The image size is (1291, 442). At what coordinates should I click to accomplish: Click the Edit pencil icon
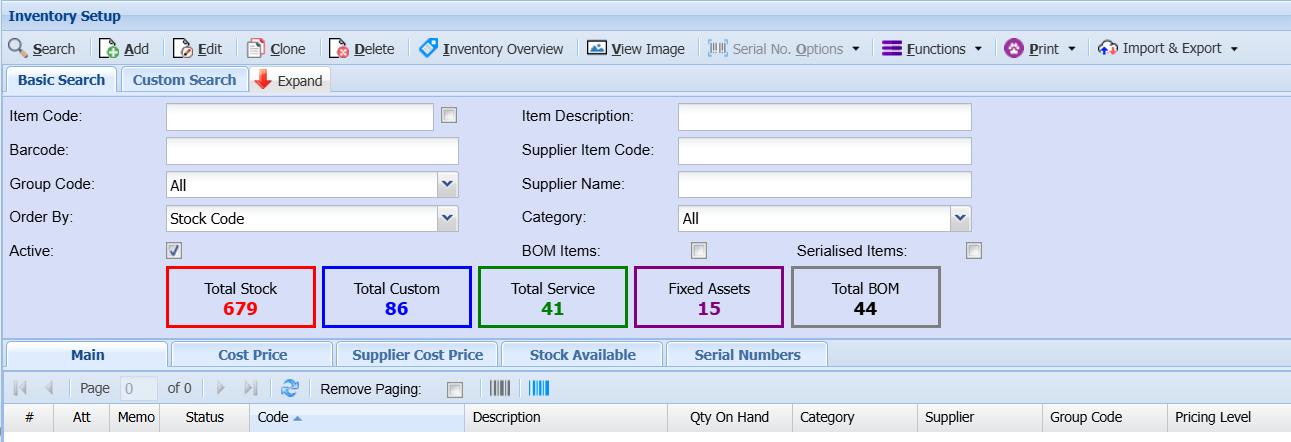[x=183, y=48]
